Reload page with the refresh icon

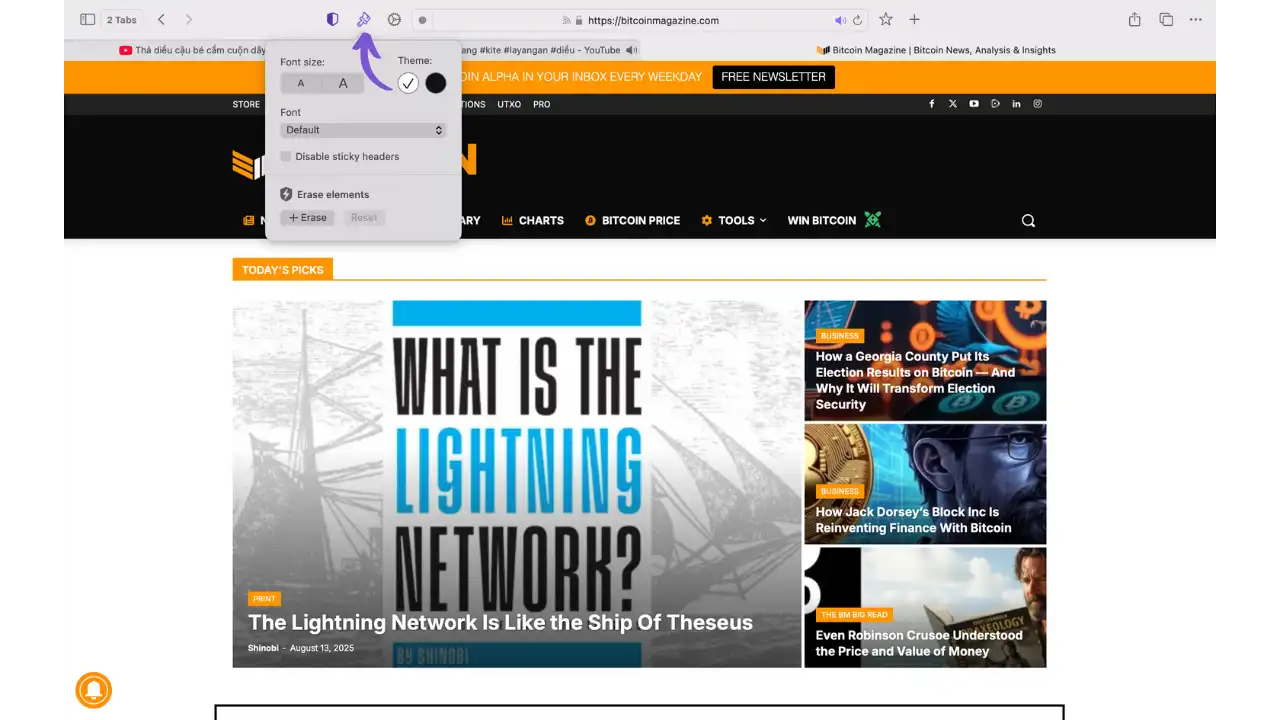pyautogui.click(x=857, y=20)
